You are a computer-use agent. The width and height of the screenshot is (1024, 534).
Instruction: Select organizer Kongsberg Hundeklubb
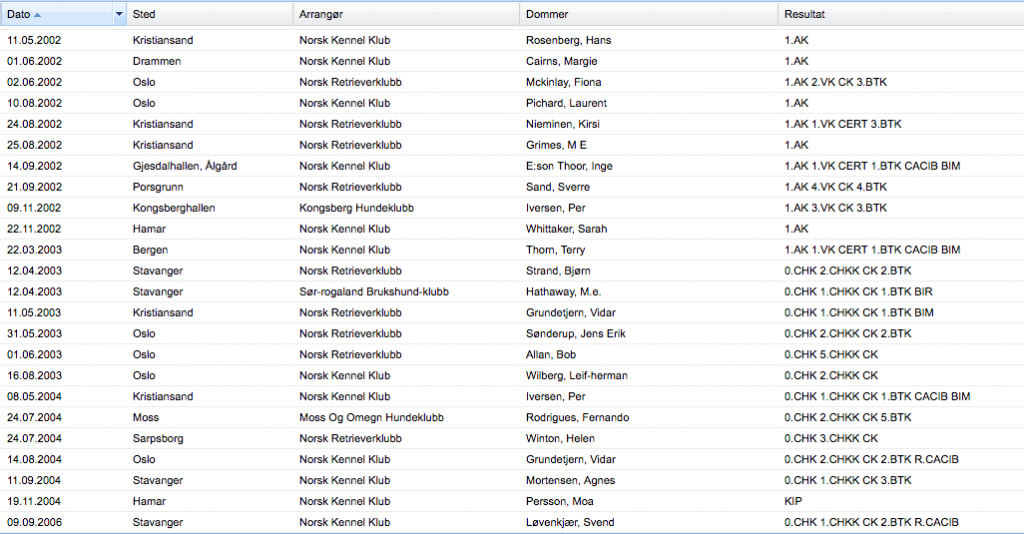pyautogui.click(x=357, y=208)
